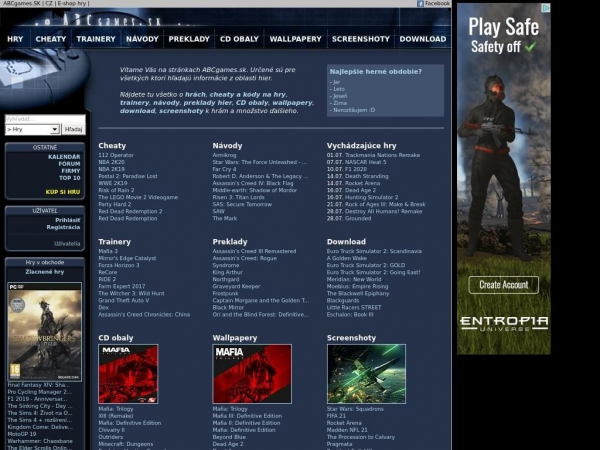Vote Jar in the poll

335,82
